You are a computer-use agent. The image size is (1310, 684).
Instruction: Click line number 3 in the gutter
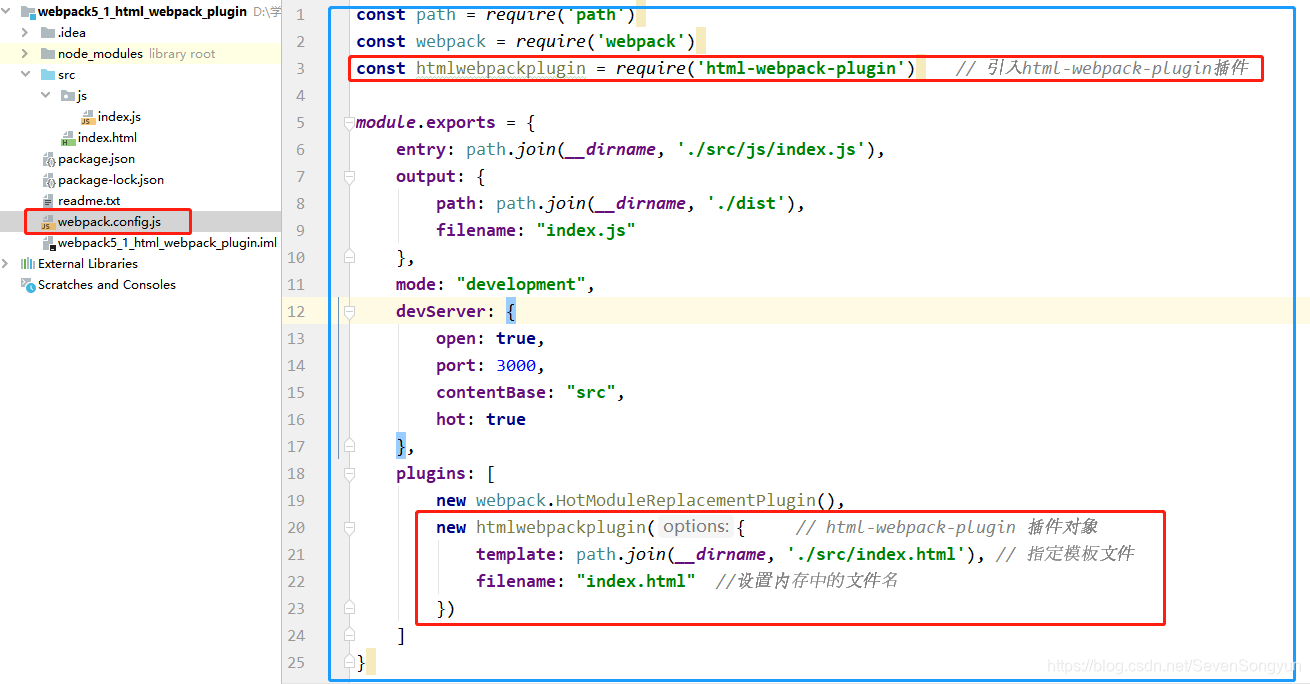click(x=300, y=69)
